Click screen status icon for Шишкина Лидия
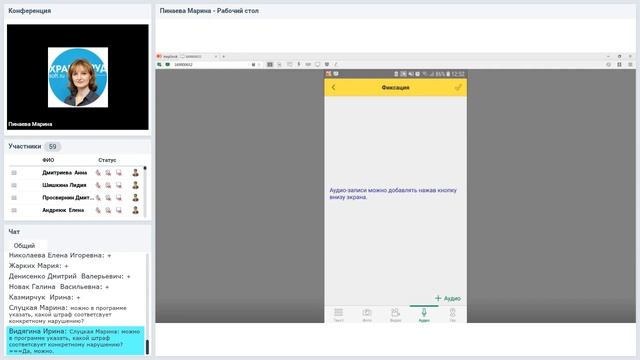 [x=119, y=185]
